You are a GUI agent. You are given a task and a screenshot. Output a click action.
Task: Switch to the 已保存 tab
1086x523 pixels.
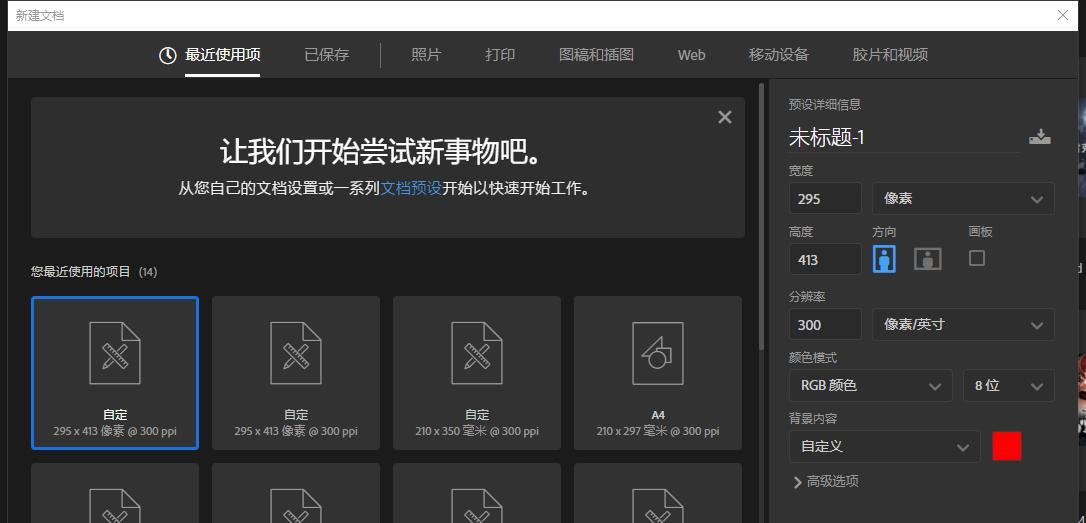[326, 55]
